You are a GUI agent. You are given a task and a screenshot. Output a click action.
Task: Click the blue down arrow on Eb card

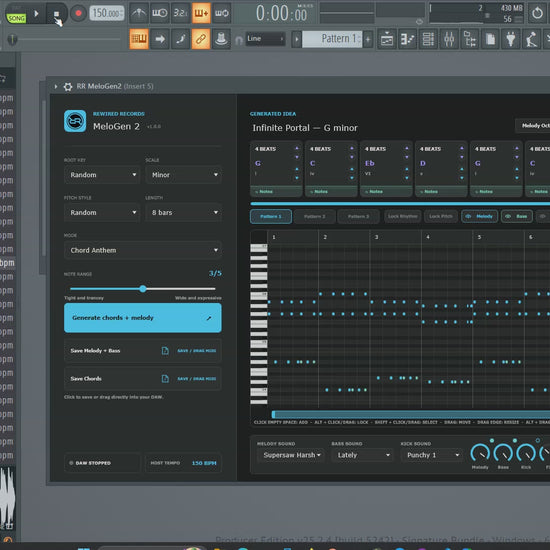pyautogui.click(x=407, y=178)
